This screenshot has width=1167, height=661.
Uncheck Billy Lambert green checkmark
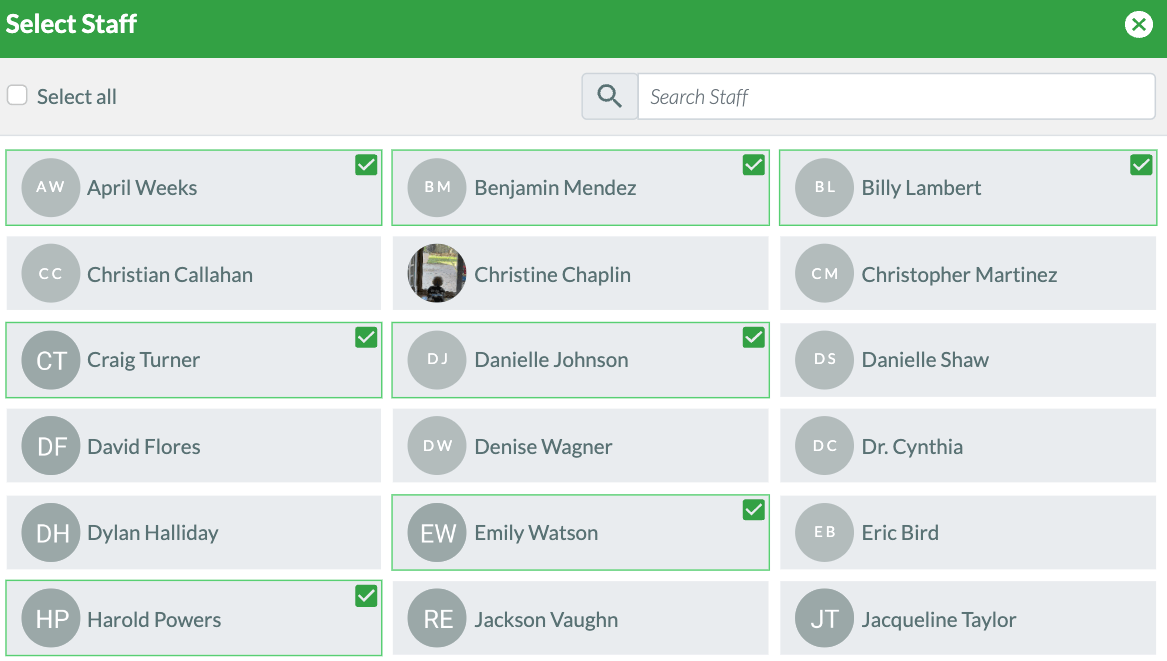(1140, 165)
